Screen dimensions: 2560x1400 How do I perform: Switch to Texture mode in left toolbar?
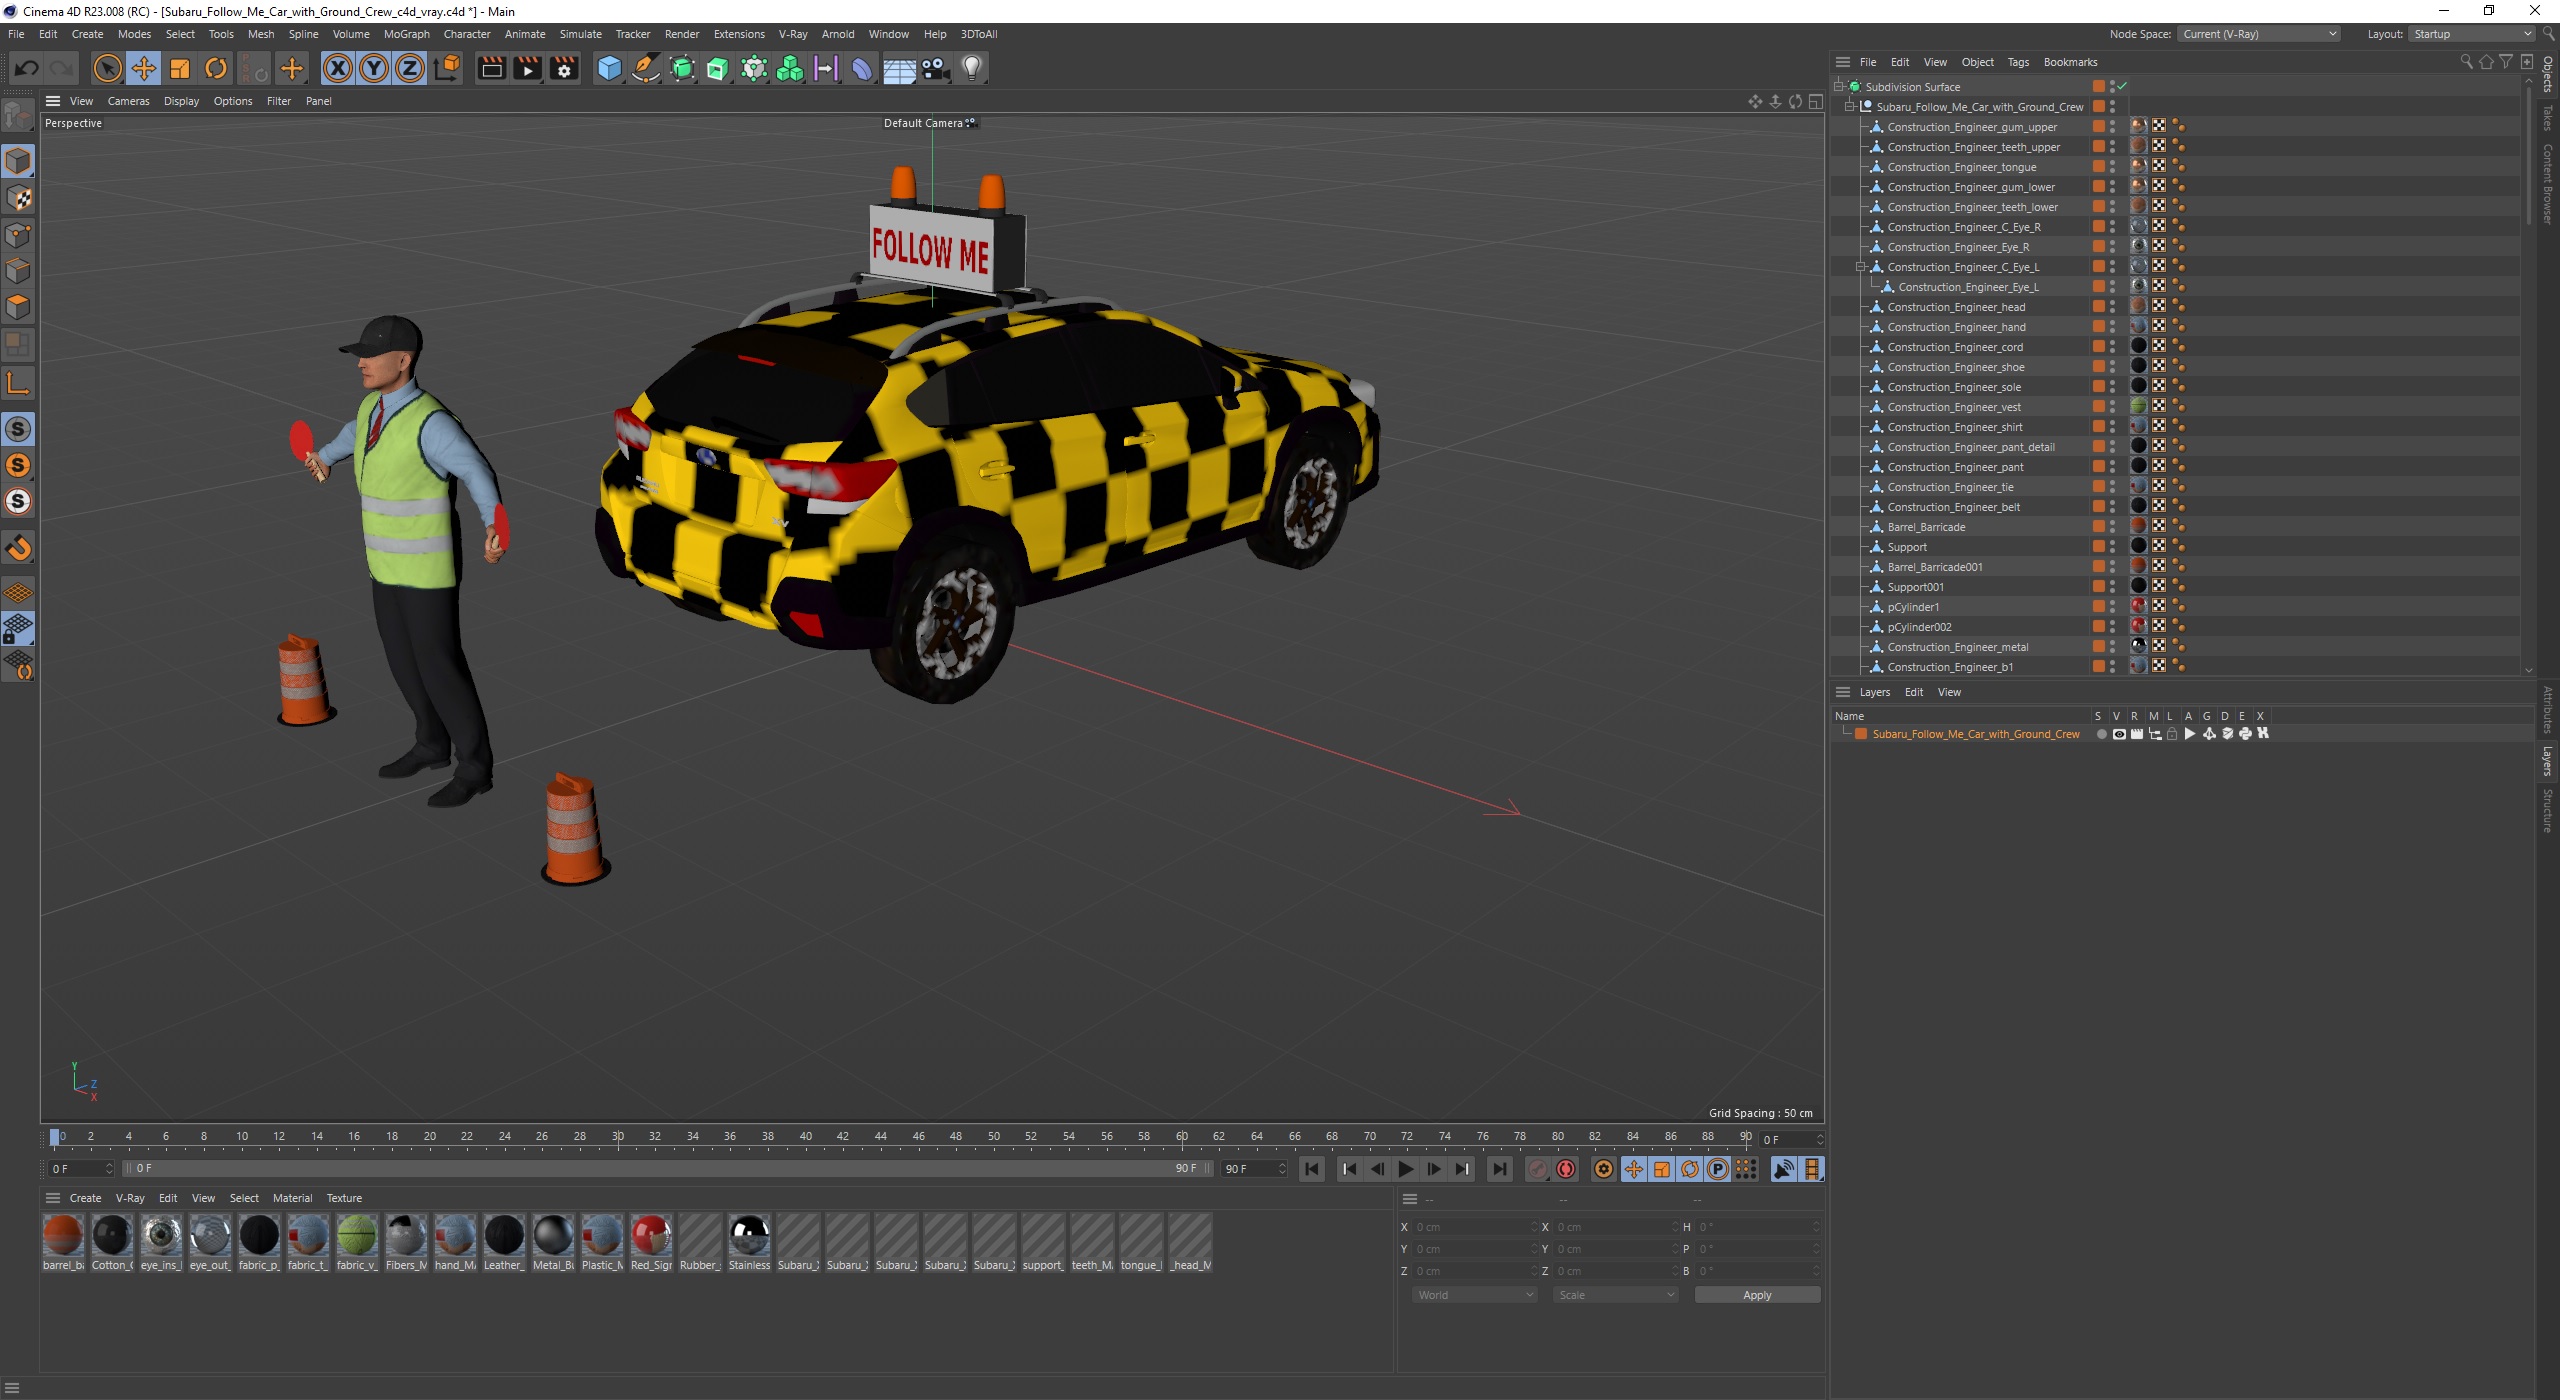(x=18, y=198)
